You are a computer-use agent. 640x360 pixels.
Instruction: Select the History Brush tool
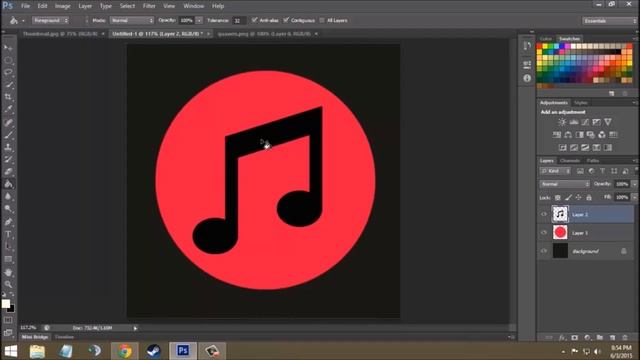[x=8, y=159]
